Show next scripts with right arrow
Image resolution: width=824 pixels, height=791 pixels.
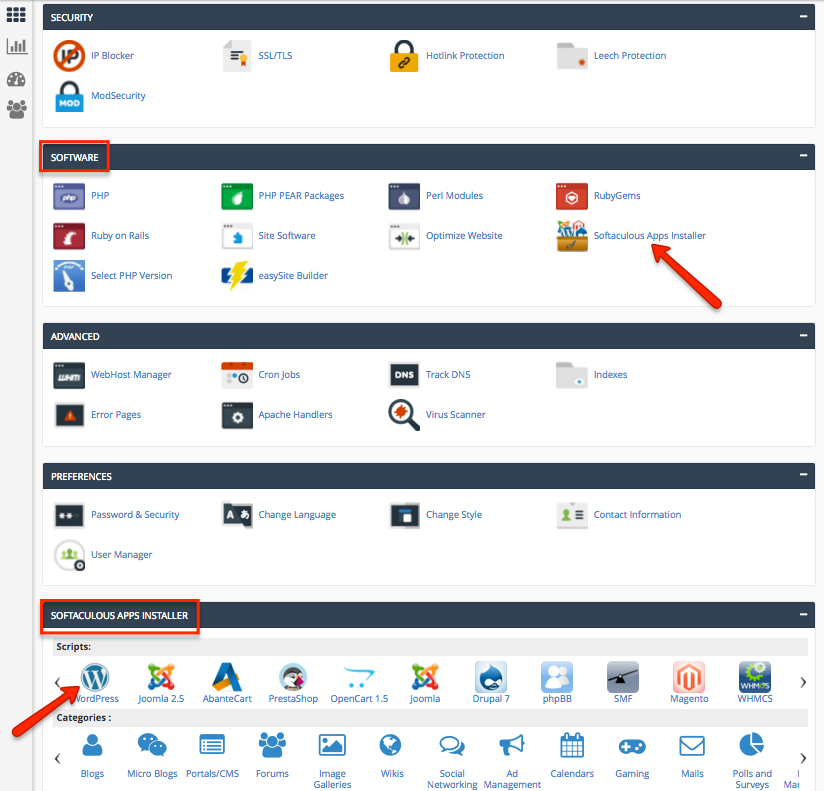(x=803, y=682)
